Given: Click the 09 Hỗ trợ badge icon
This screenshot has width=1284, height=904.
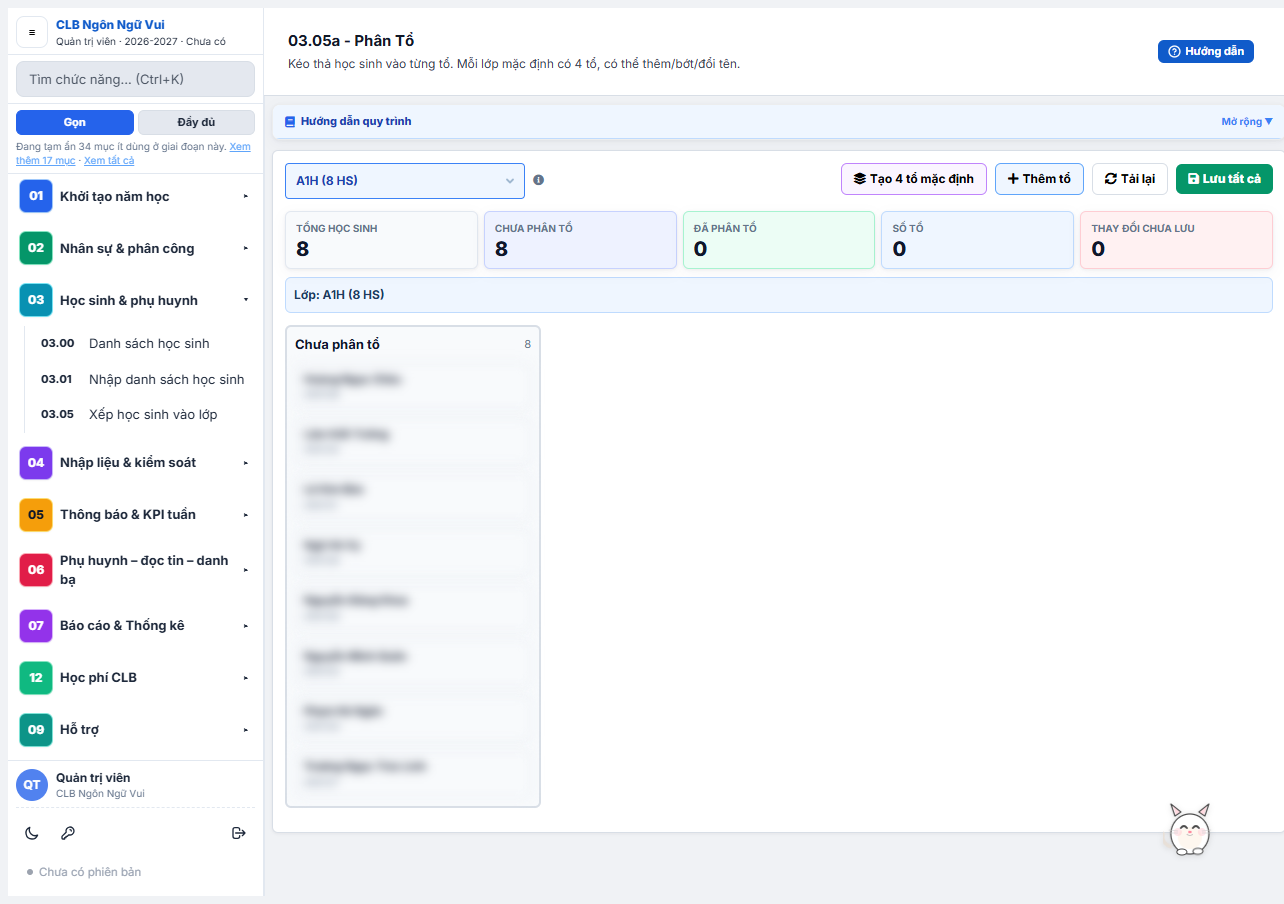Looking at the screenshot, I should 36,729.
